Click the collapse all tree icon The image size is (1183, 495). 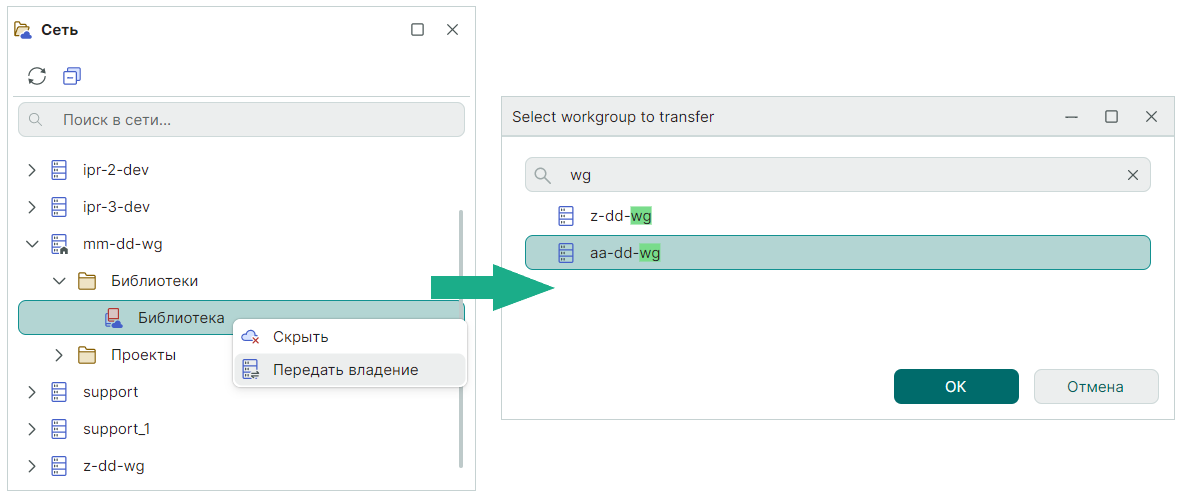click(x=71, y=76)
